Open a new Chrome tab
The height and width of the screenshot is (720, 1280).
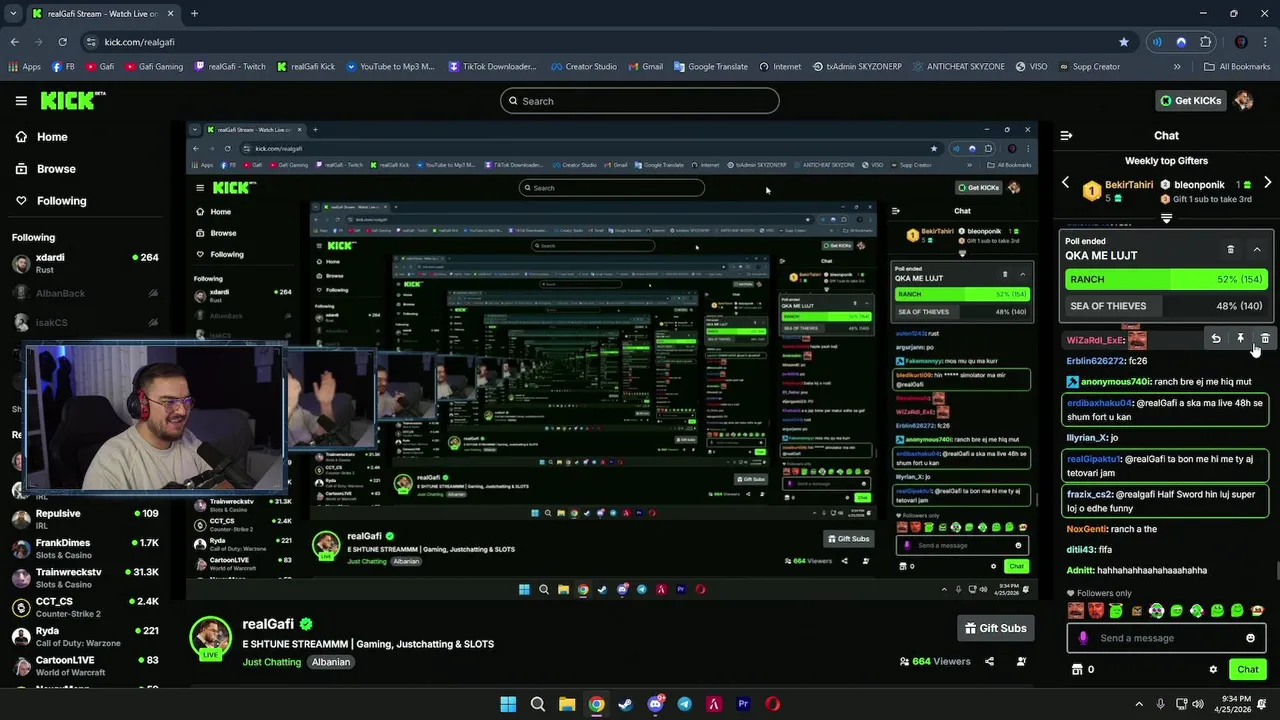[x=194, y=14]
